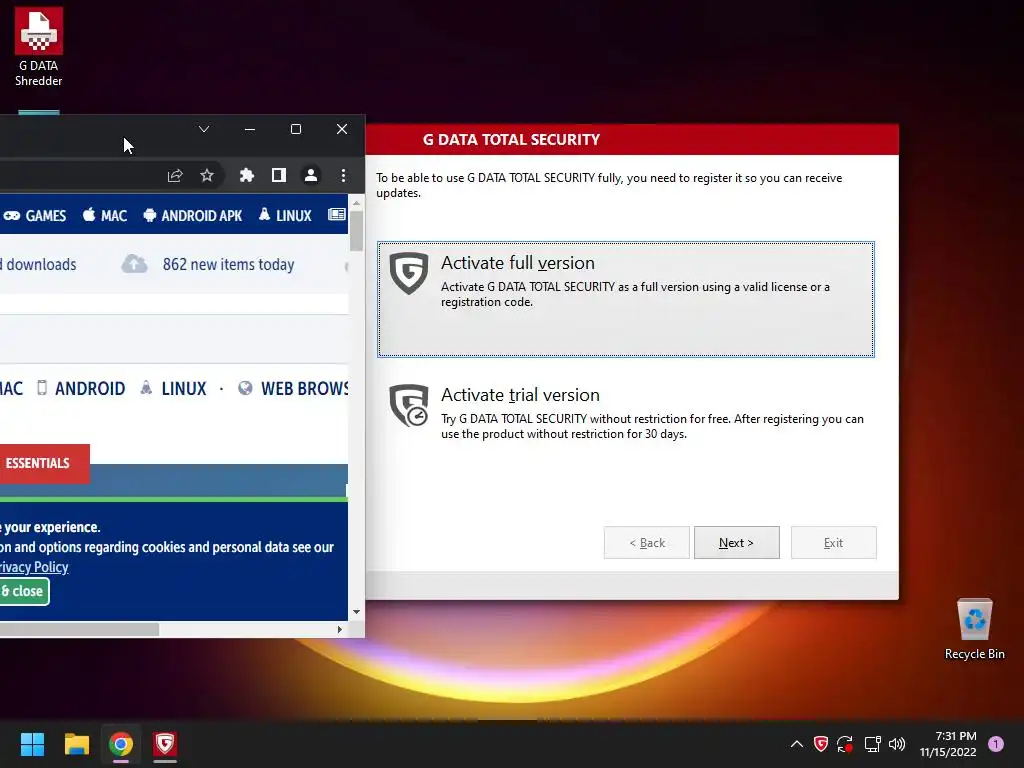
Task: Open the Privacy Policy link
Action: pyautogui.click(x=34, y=567)
